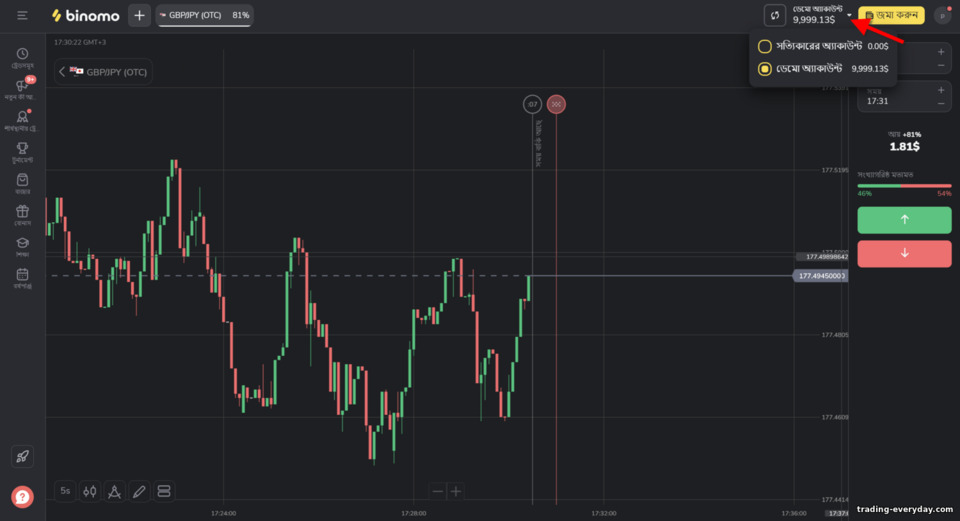960x521 pixels.
Task: Open the education graduation cap icon
Action: (x=23, y=243)
